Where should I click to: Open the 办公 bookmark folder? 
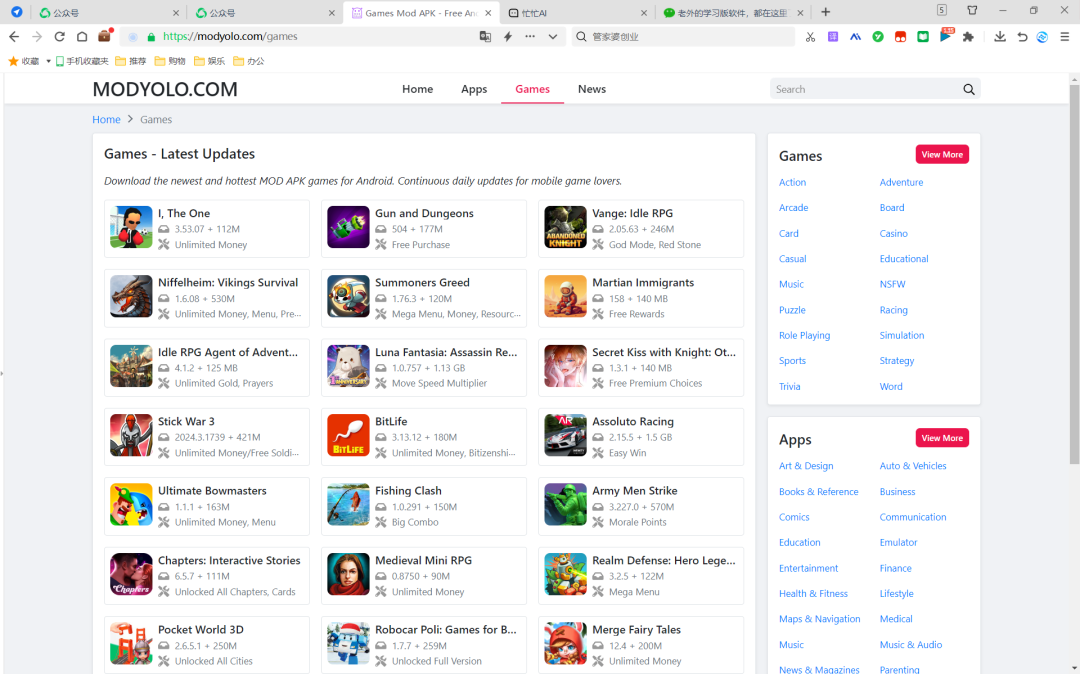click(x=249, y=61)
